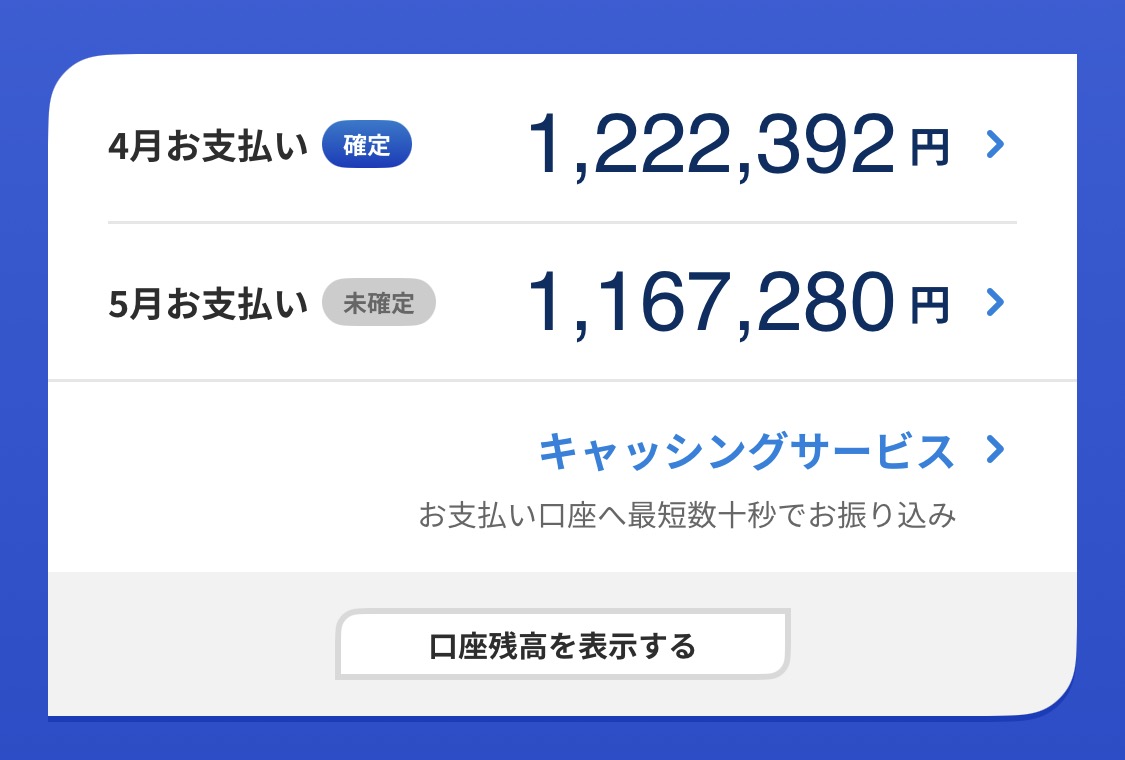Click the 円 symbol after 1,167,280
This screenshot has height=760, width=1125.
(x=929, y=304)
